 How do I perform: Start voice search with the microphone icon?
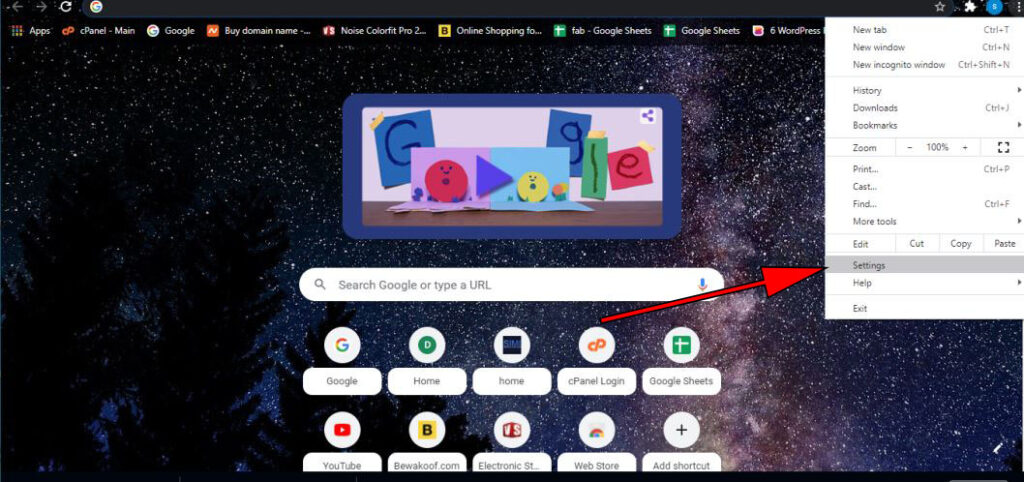(x=703, y=284)
